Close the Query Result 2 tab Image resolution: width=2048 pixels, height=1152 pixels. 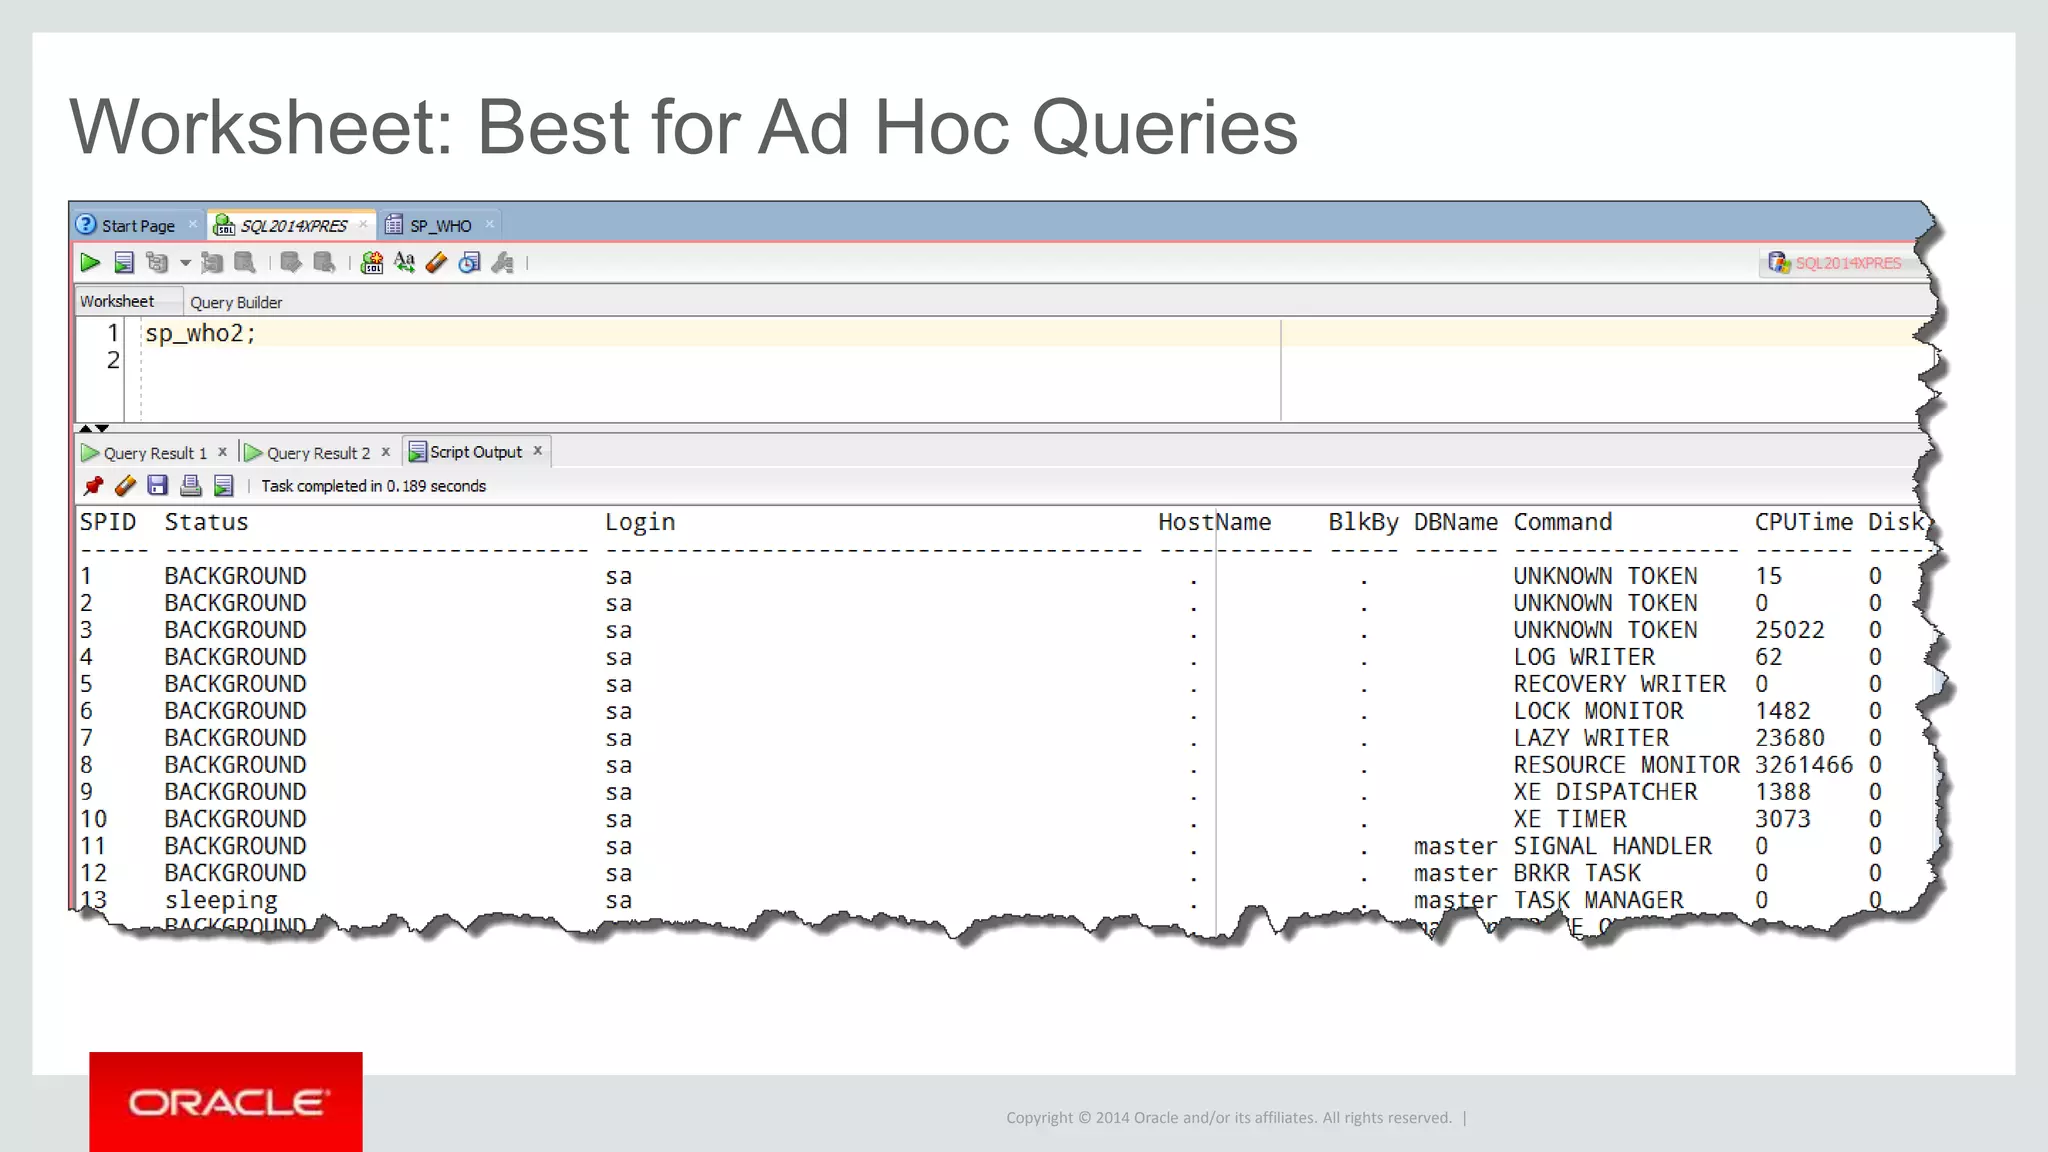pos(385,452)
